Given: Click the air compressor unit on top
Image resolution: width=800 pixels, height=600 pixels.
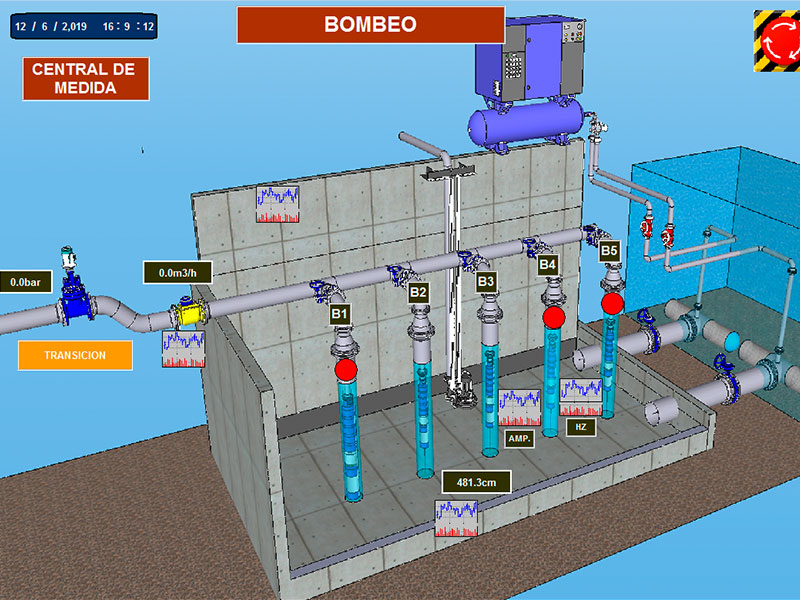Looking at the screenshot, I should (x=530, y=59).
